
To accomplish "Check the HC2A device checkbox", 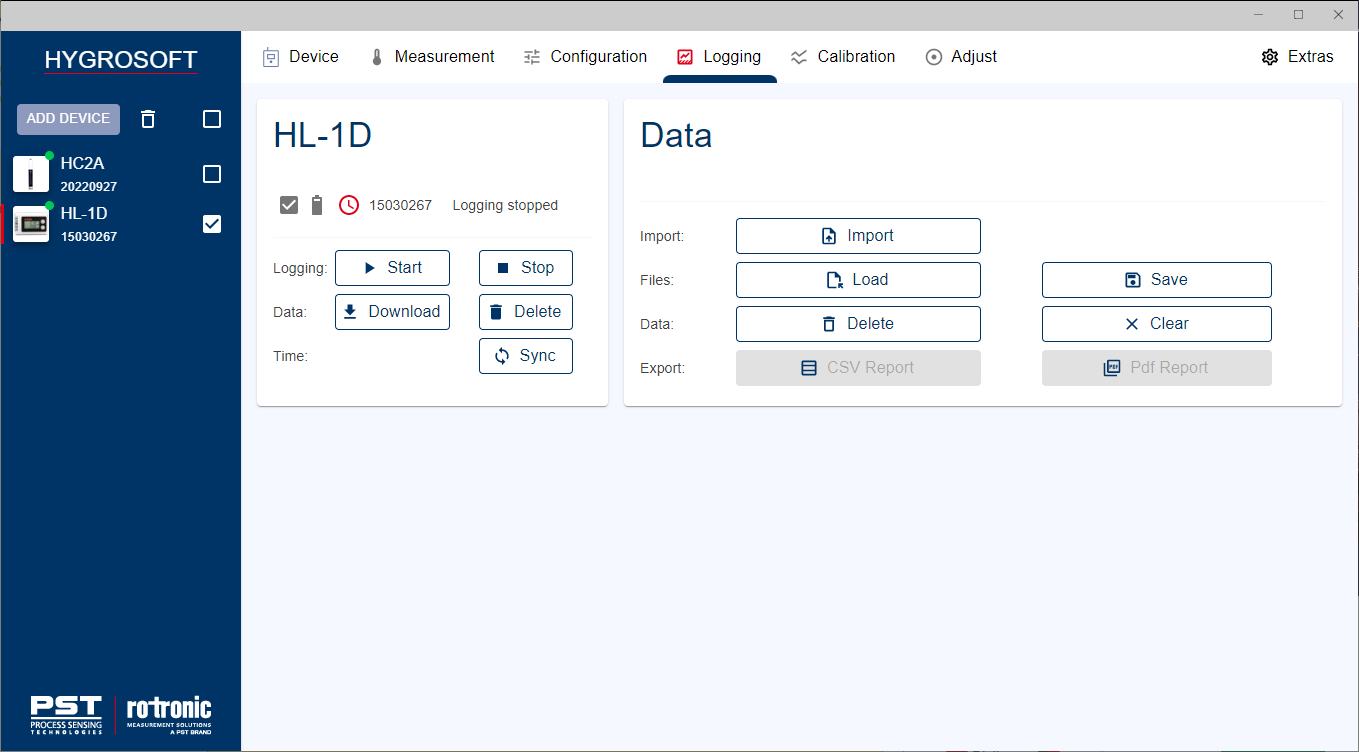I will tap(212, 174).
